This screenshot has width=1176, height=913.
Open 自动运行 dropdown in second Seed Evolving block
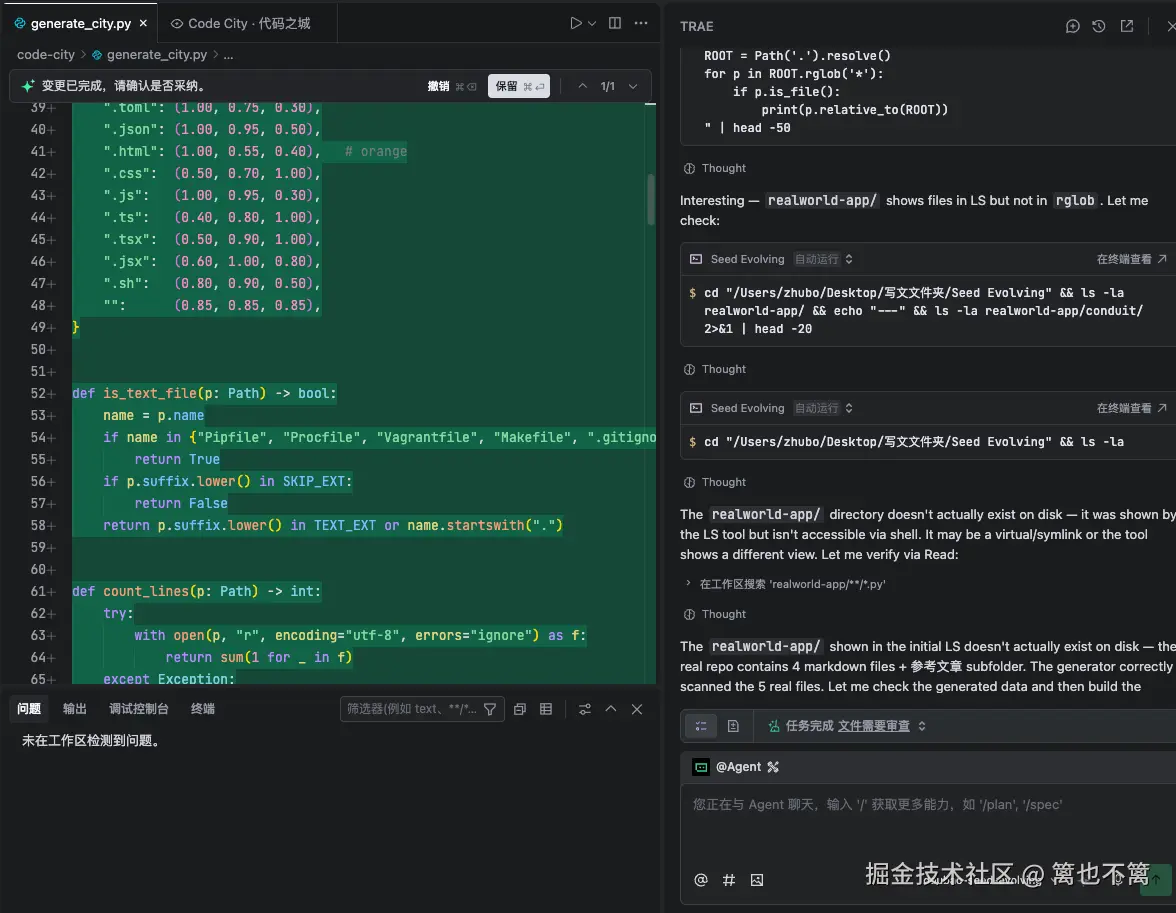[x=824, y=408]
